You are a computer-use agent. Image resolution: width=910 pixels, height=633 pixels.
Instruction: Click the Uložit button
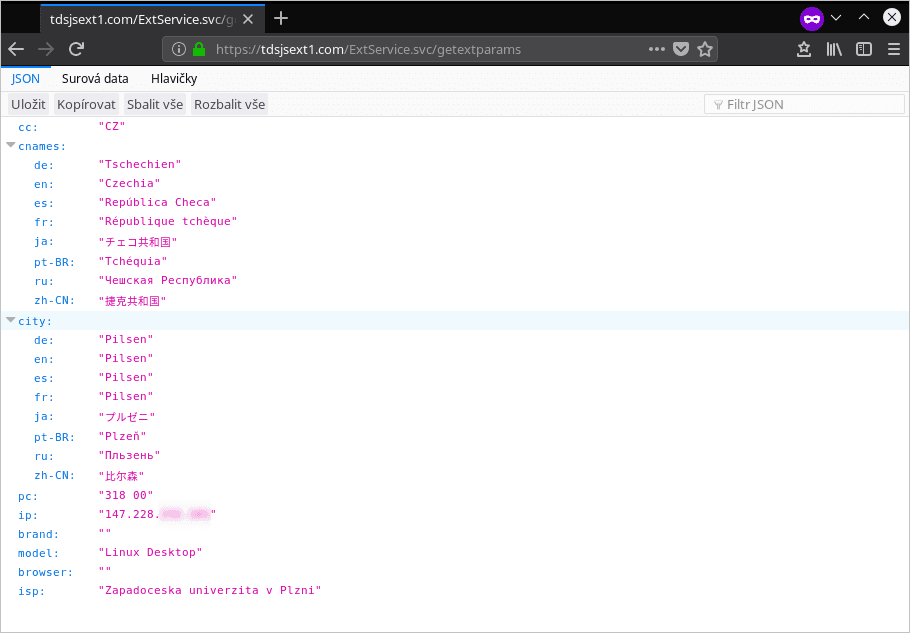click(28, 104)
